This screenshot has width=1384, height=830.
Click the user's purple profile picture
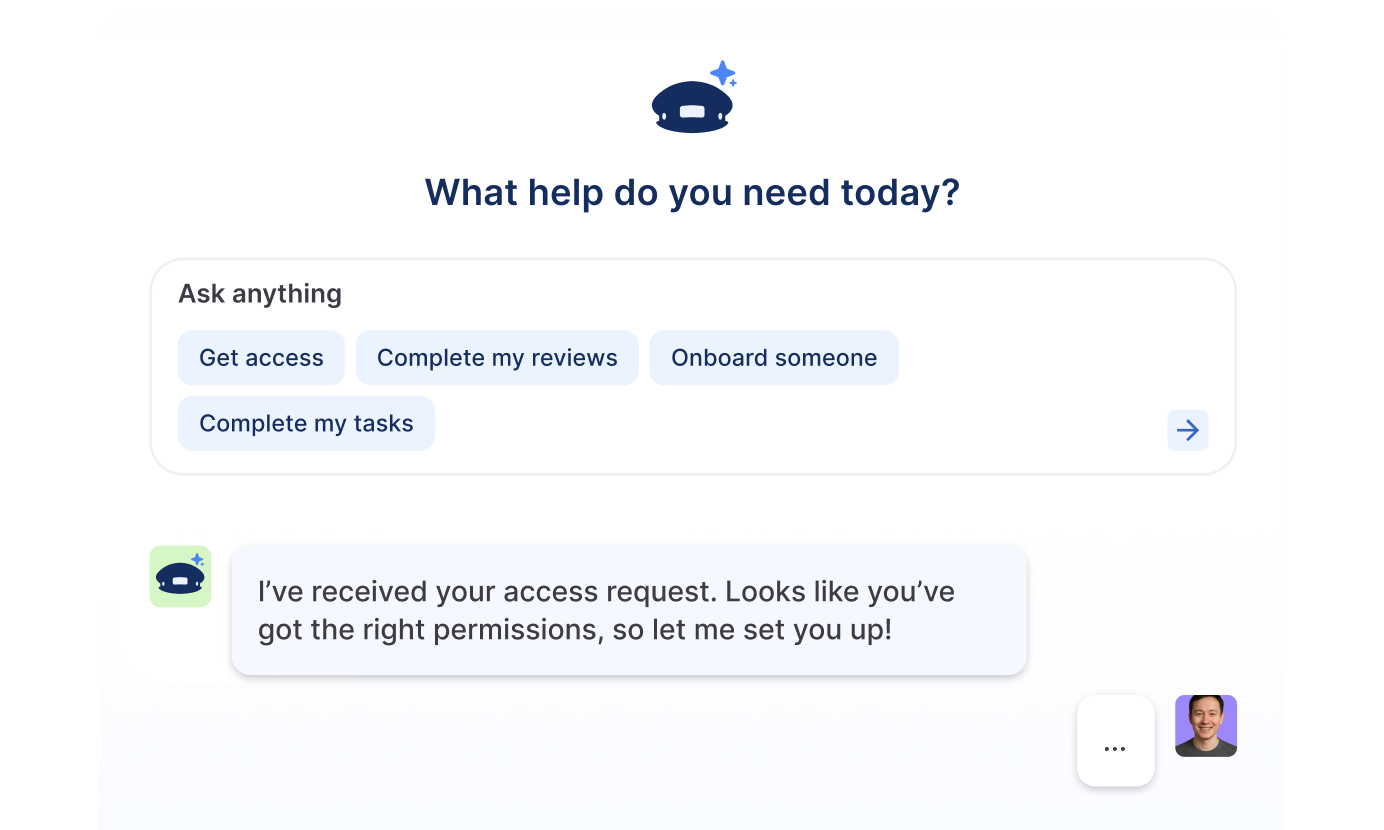1205,725
